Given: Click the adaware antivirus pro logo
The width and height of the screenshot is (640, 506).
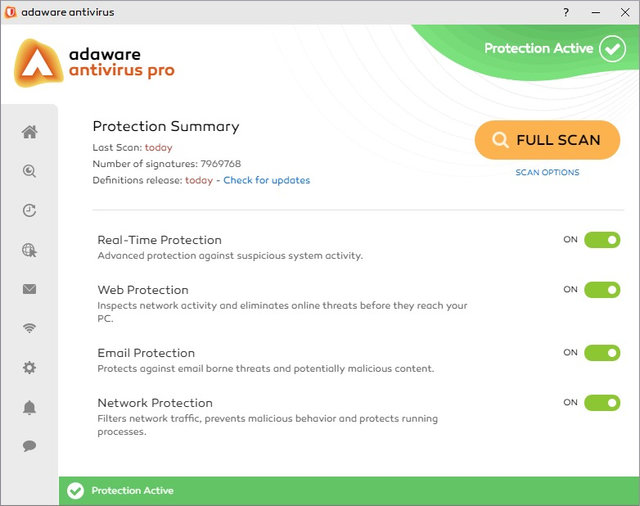Looking at the screenshot, I should tap(95, 62).
